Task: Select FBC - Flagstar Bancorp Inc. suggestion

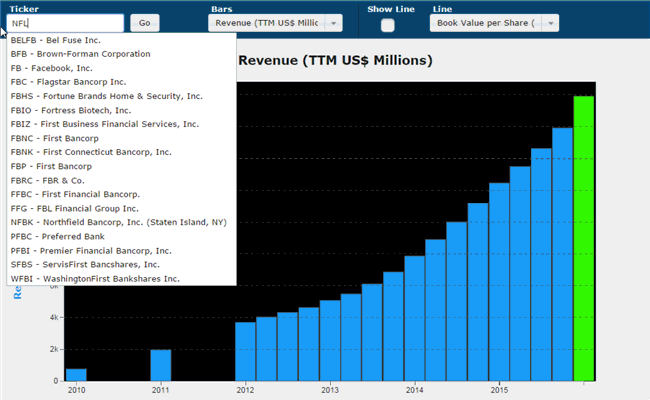Action: [x=121, y=82]
